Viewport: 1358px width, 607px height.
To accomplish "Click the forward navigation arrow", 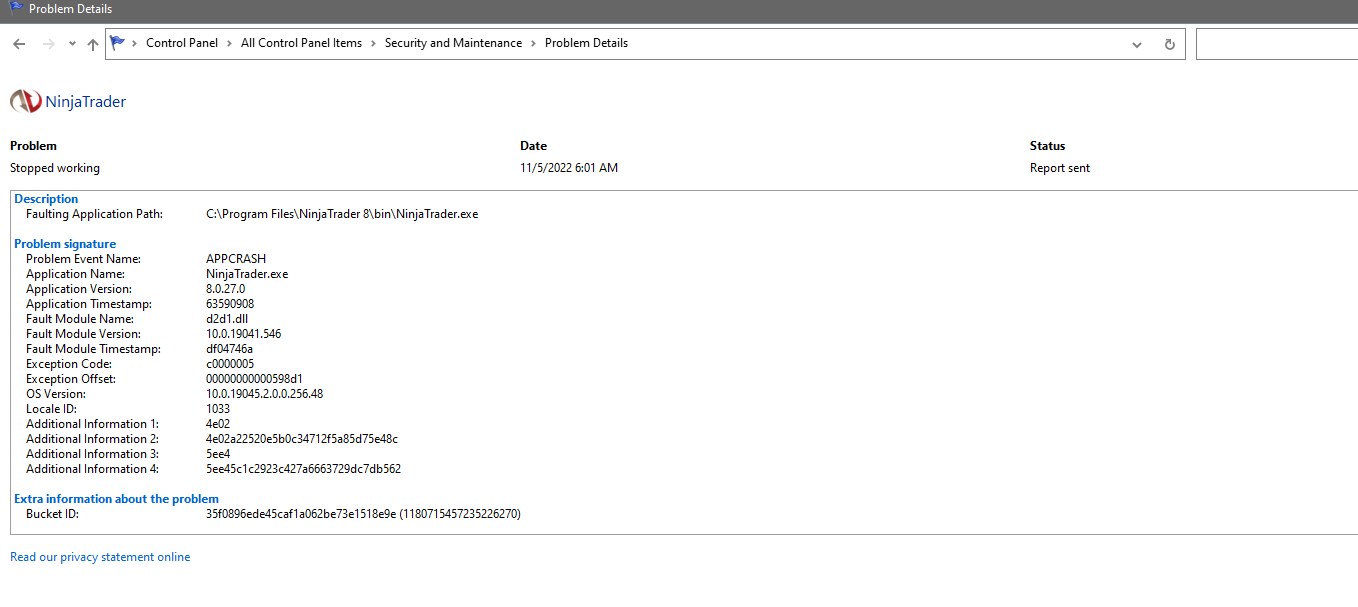I will pyautogui.click(x=48, y=44).
